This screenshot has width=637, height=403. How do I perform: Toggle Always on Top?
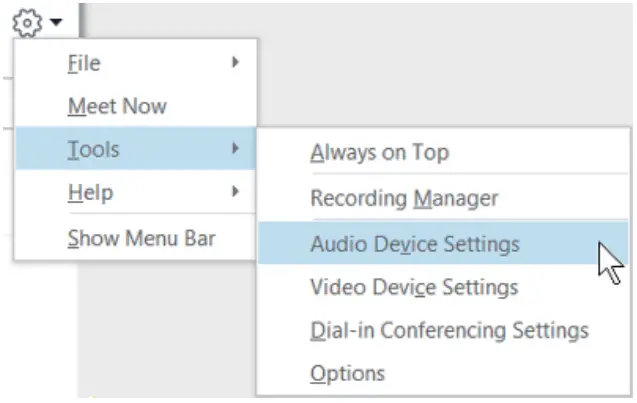tap(379, 153)
